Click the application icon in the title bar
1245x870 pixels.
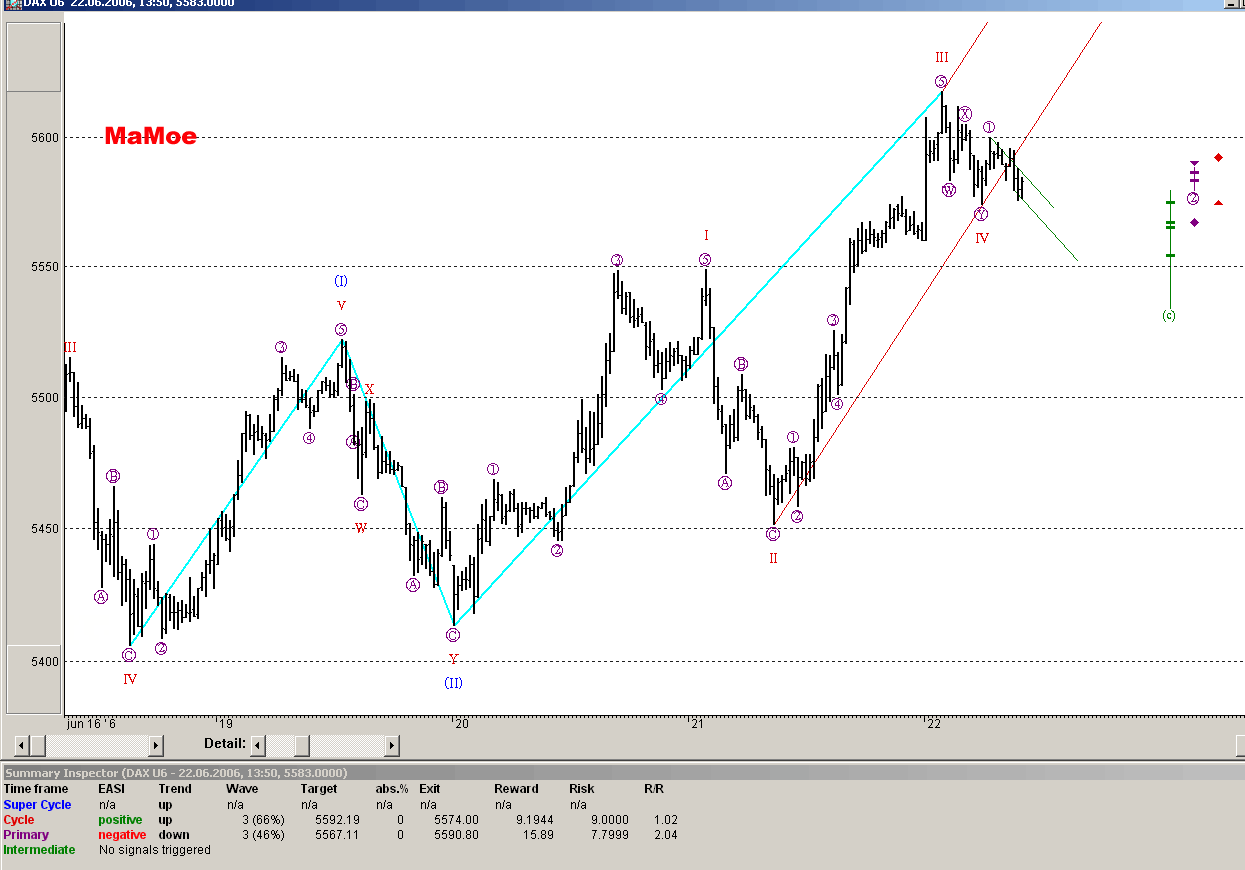[13, 7]
